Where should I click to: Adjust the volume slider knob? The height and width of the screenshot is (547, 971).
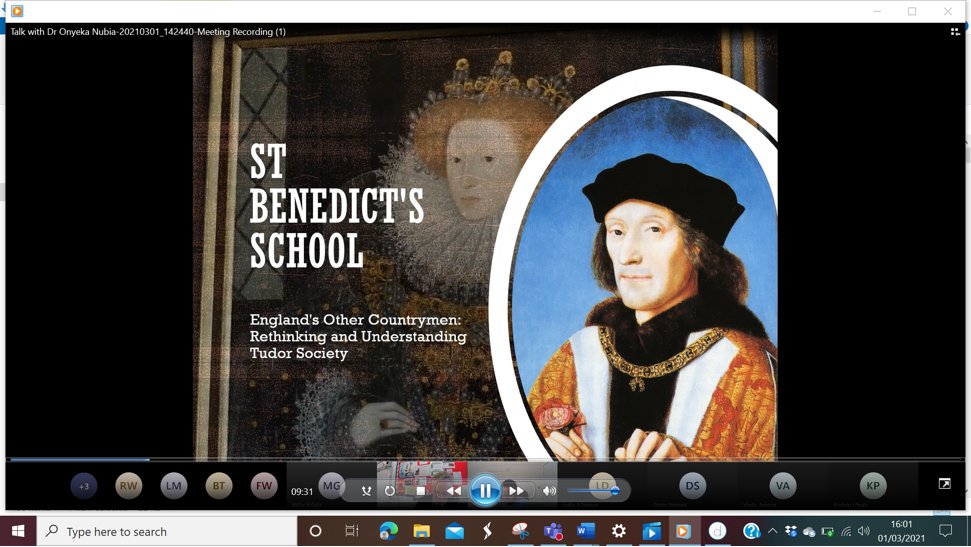click(x=615, y=491)
